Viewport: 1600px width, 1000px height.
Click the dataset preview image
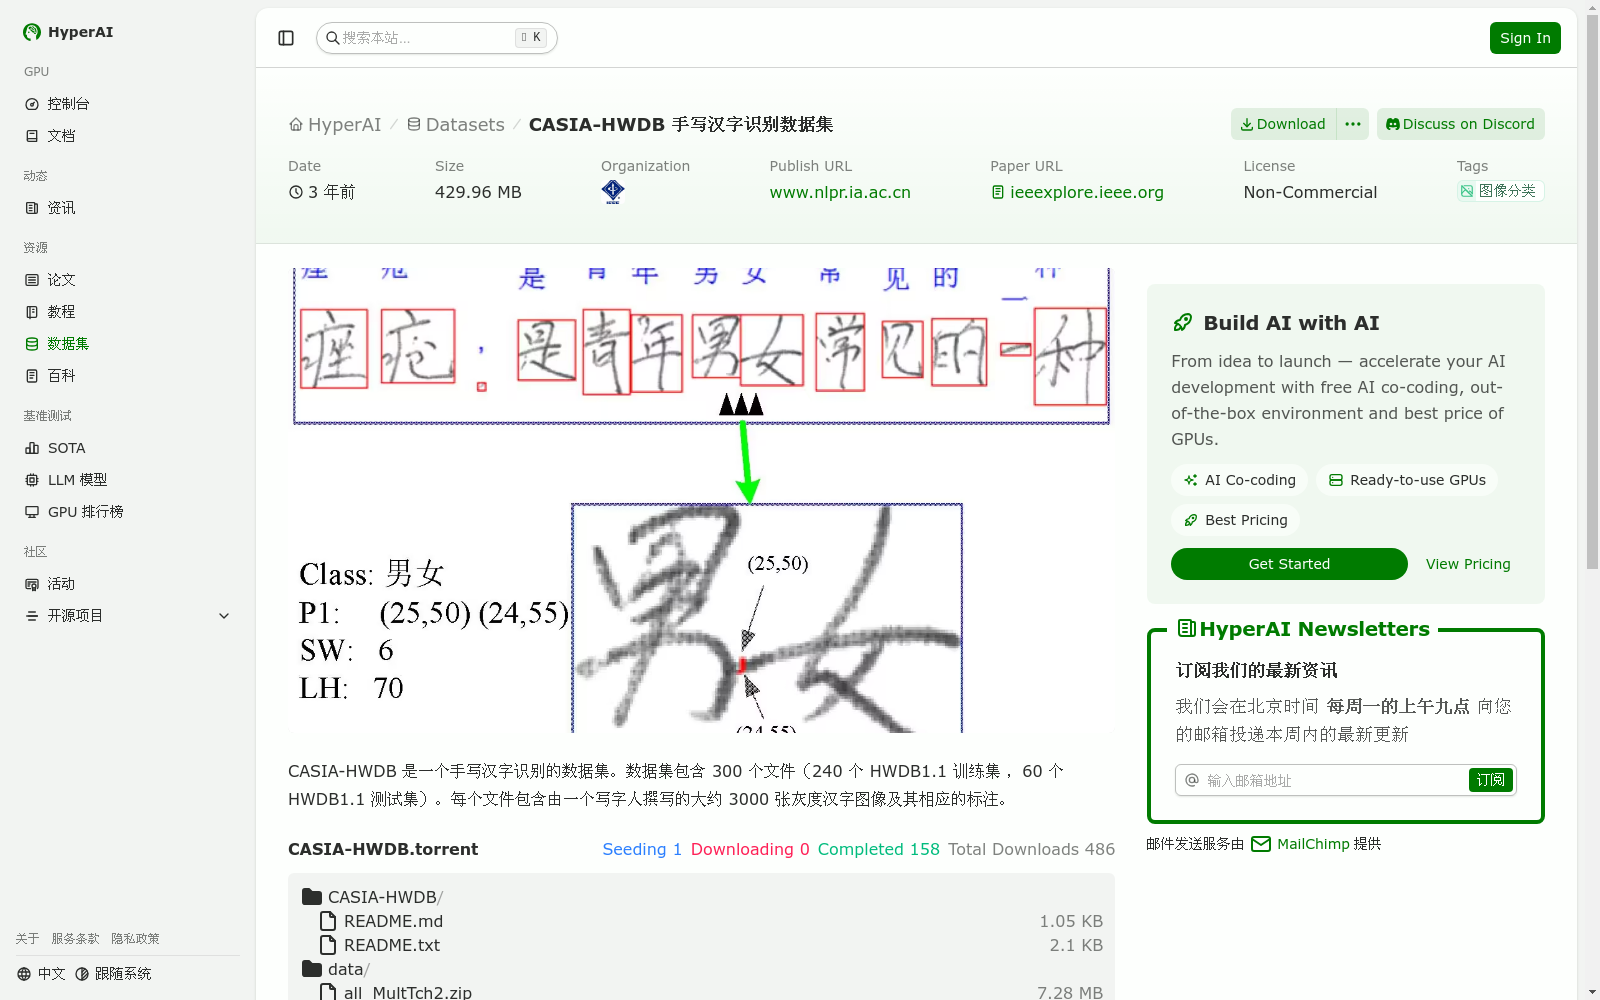(701, 500)
